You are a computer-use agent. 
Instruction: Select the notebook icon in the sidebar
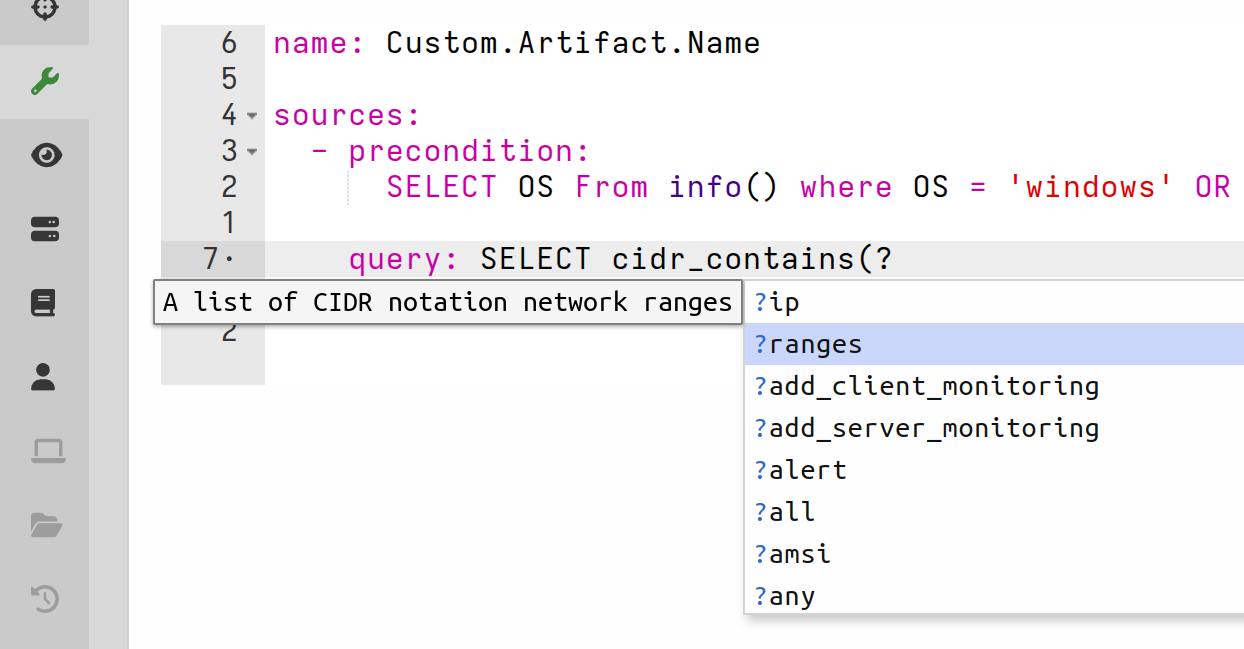point(44,302)
